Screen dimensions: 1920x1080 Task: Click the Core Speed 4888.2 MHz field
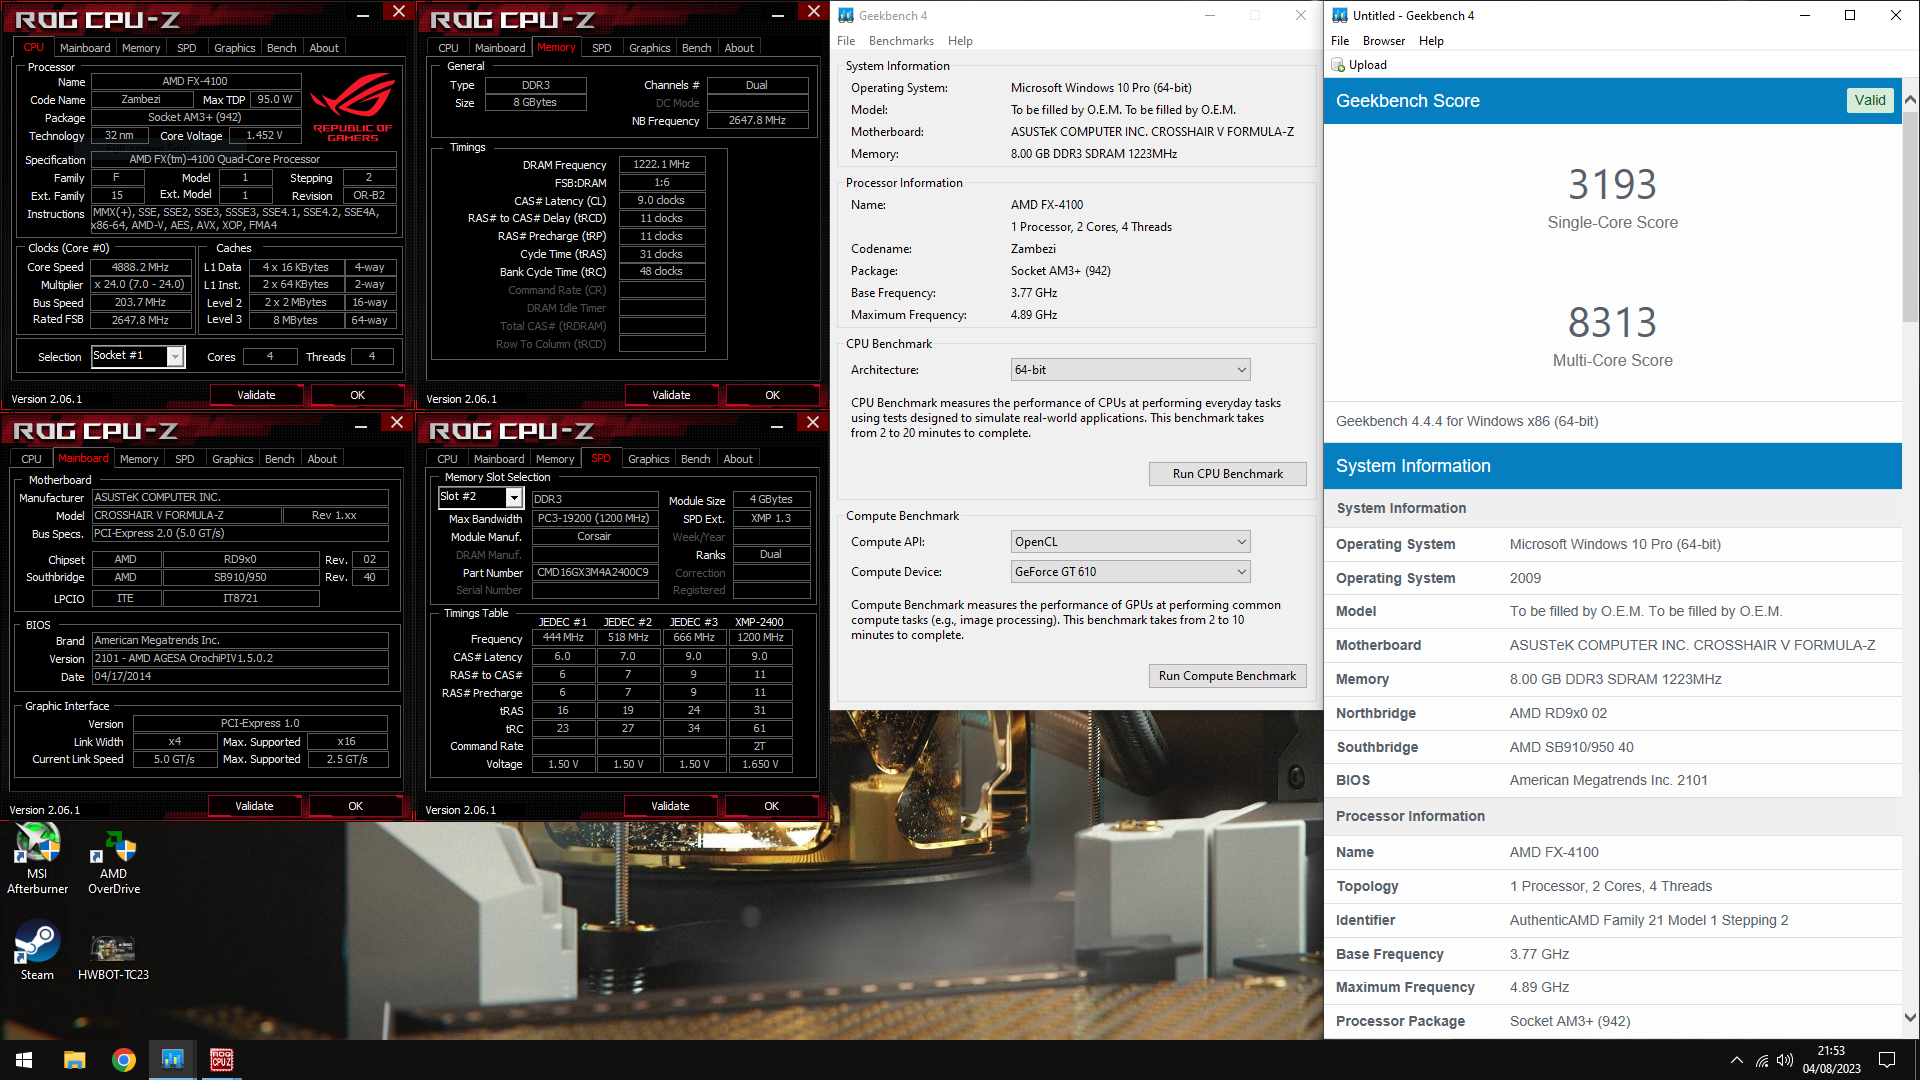point(141,267)
